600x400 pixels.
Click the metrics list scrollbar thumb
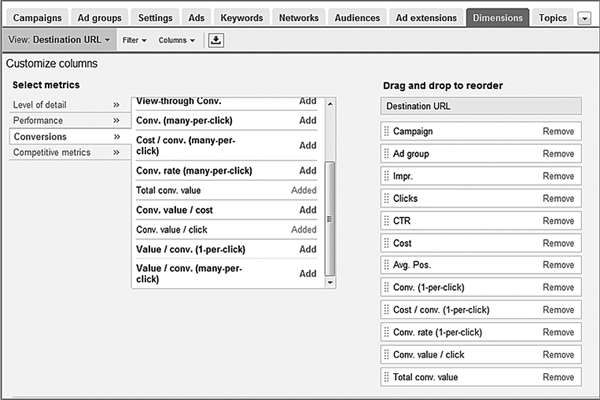click(329, 219)
